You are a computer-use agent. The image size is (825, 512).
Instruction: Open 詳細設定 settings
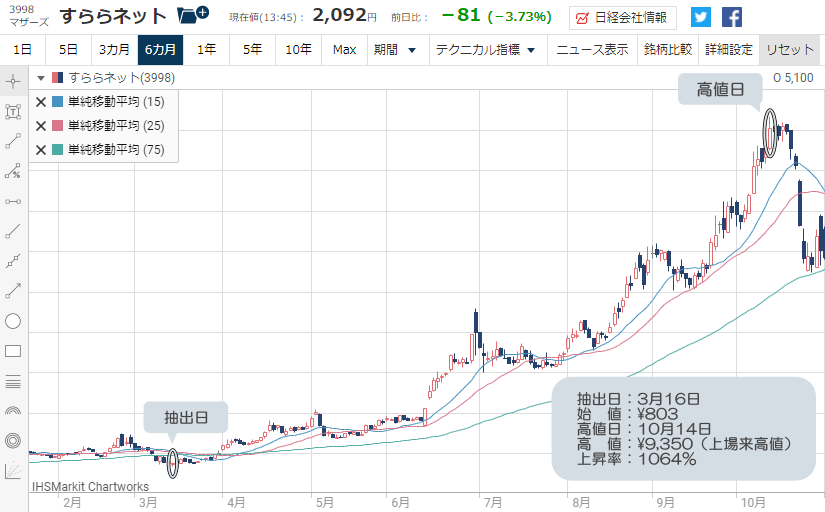coord(729,50)
